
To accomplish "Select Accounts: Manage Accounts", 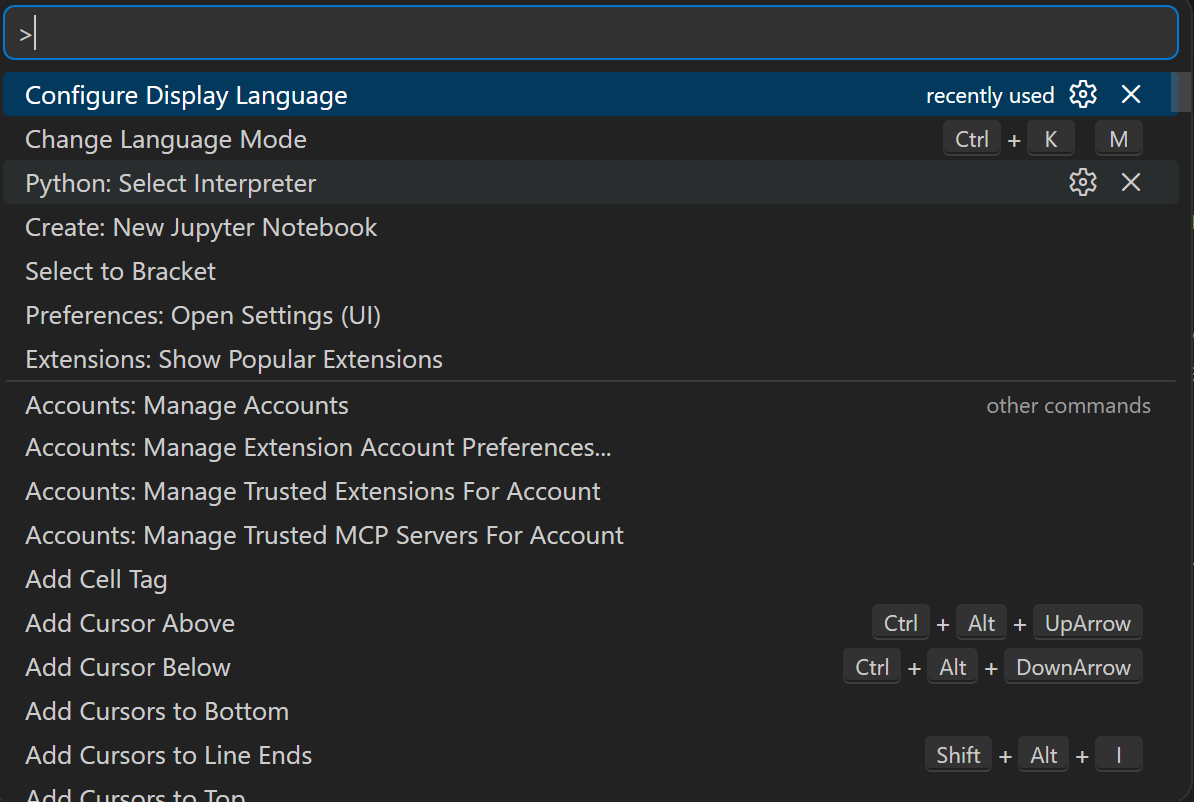I will pos(591,405).
